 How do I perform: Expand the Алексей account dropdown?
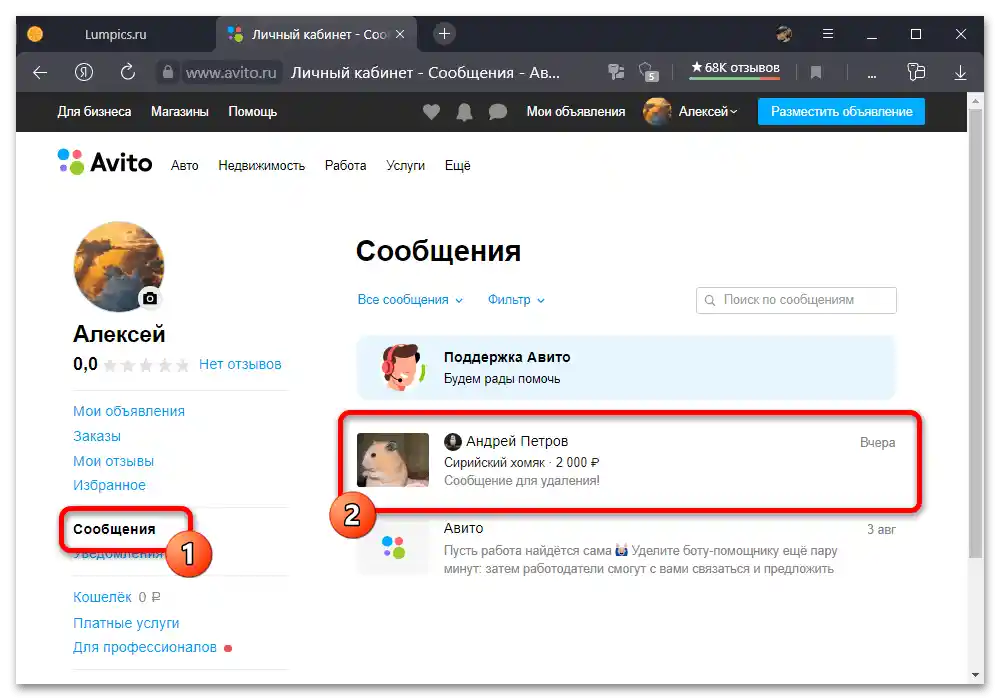708,112
